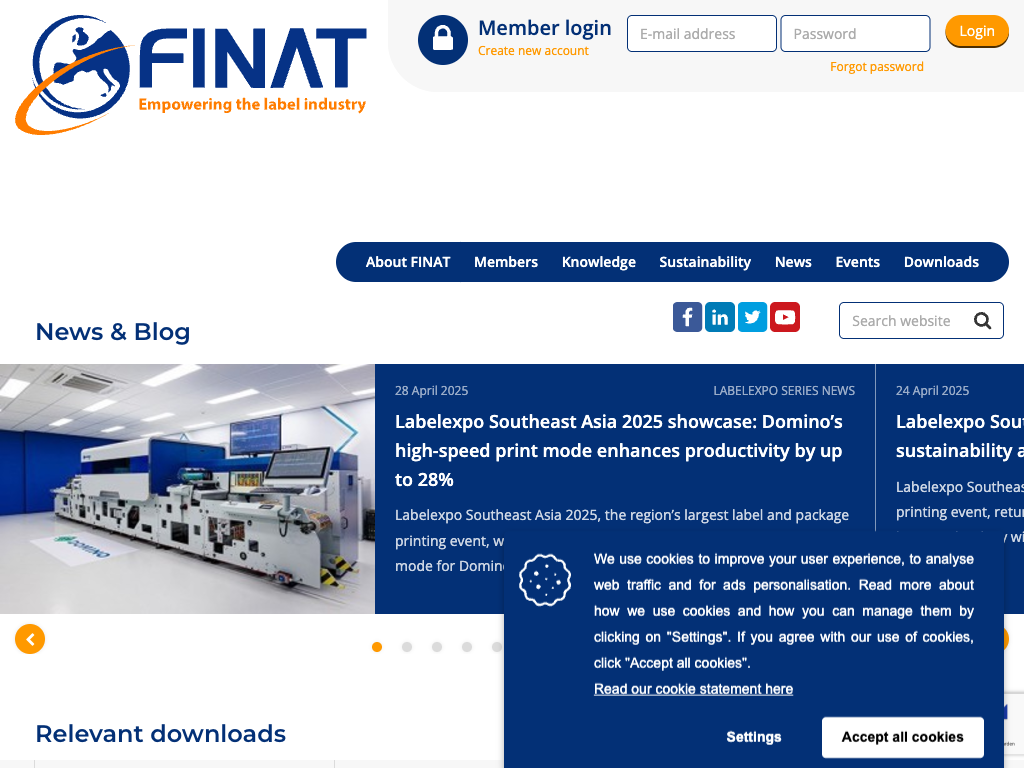
Task: Open the LinkedIn social icon
Action: click(720, 317)
